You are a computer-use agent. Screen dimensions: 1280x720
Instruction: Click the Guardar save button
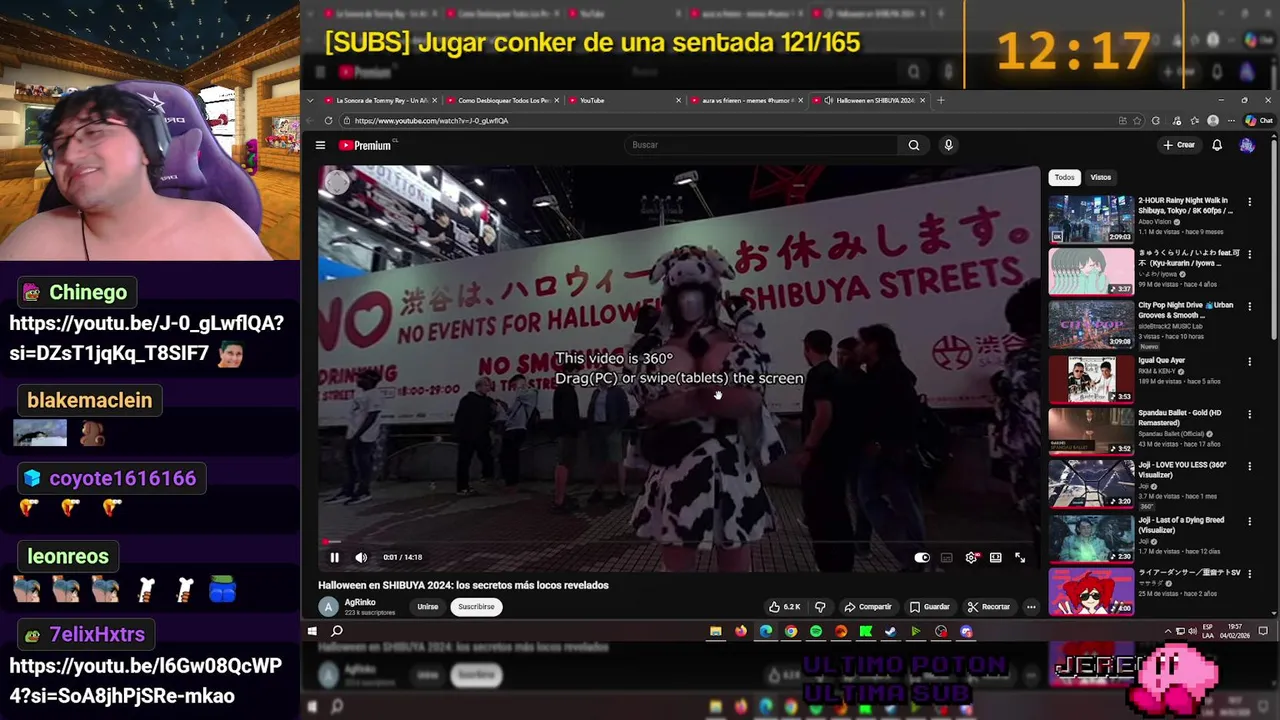pyautogui.click(x=929, y=607)
